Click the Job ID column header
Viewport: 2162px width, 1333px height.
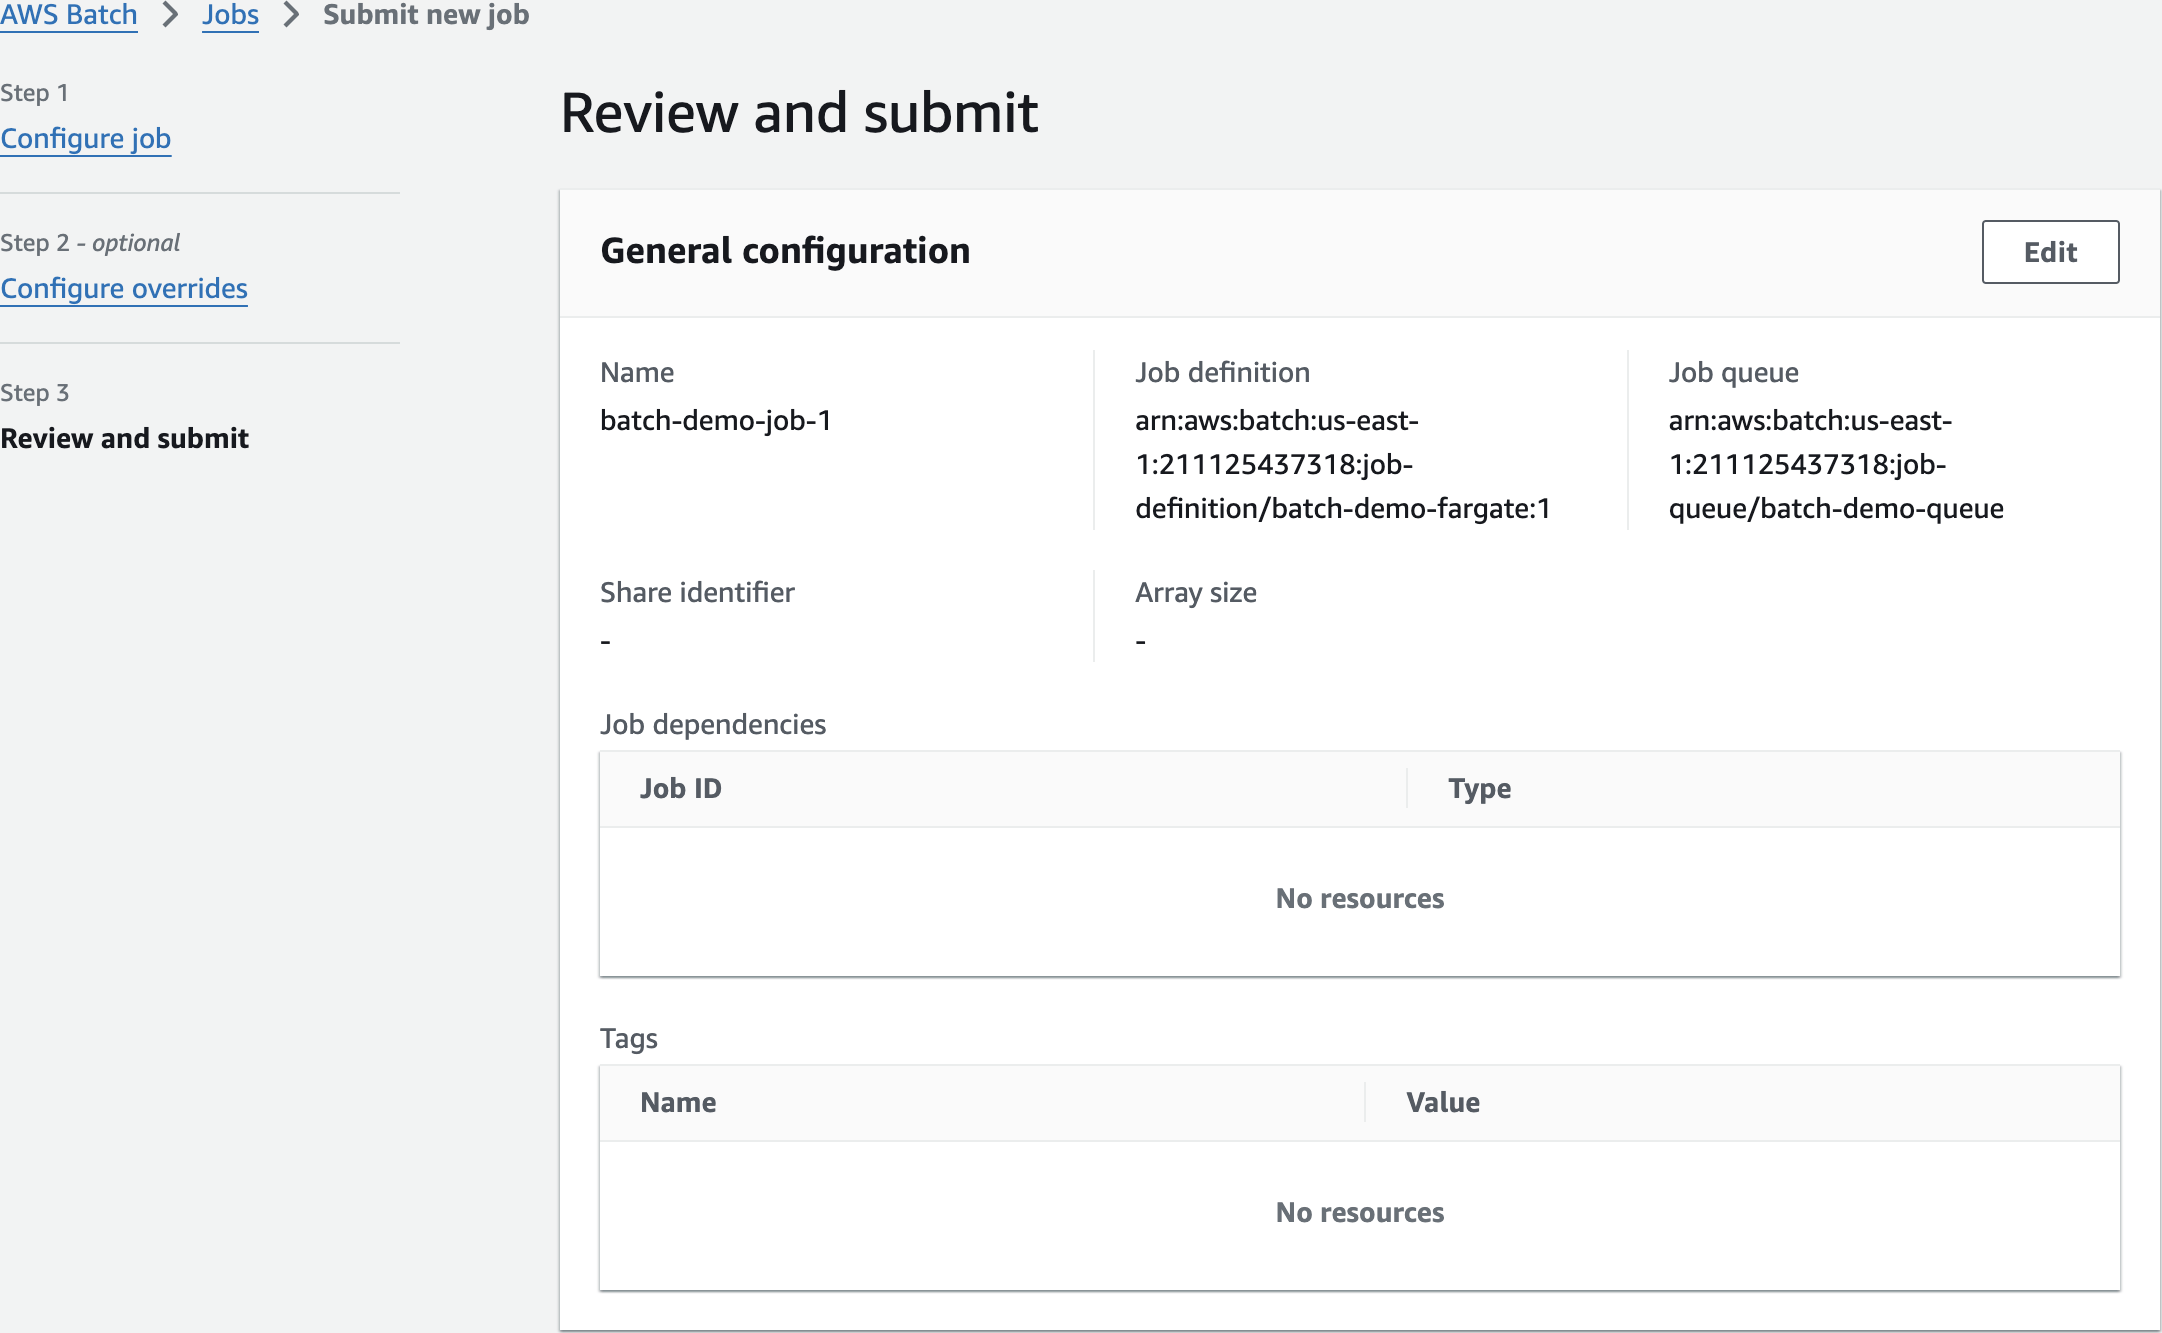coord(681,788)
